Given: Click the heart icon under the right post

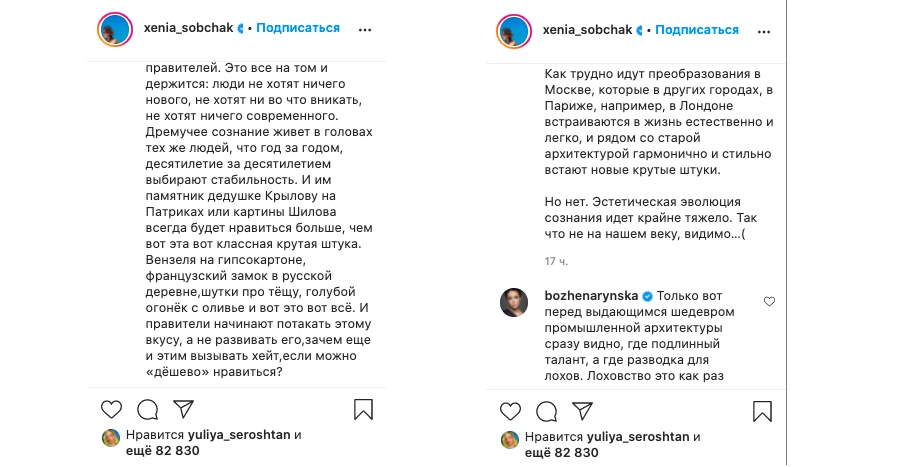Looking at the screenshot, I should pyautogui.click(x=511, y=409).
